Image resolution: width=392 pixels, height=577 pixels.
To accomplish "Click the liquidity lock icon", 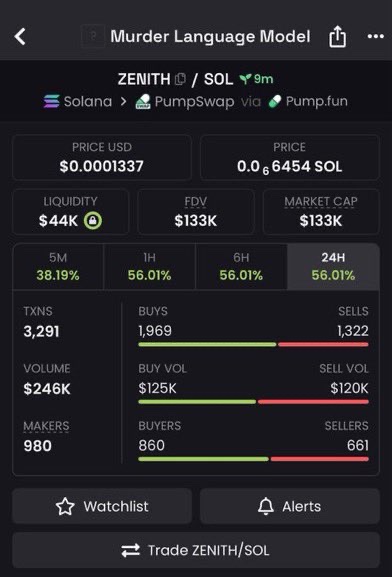I will [x=93, y=221].
